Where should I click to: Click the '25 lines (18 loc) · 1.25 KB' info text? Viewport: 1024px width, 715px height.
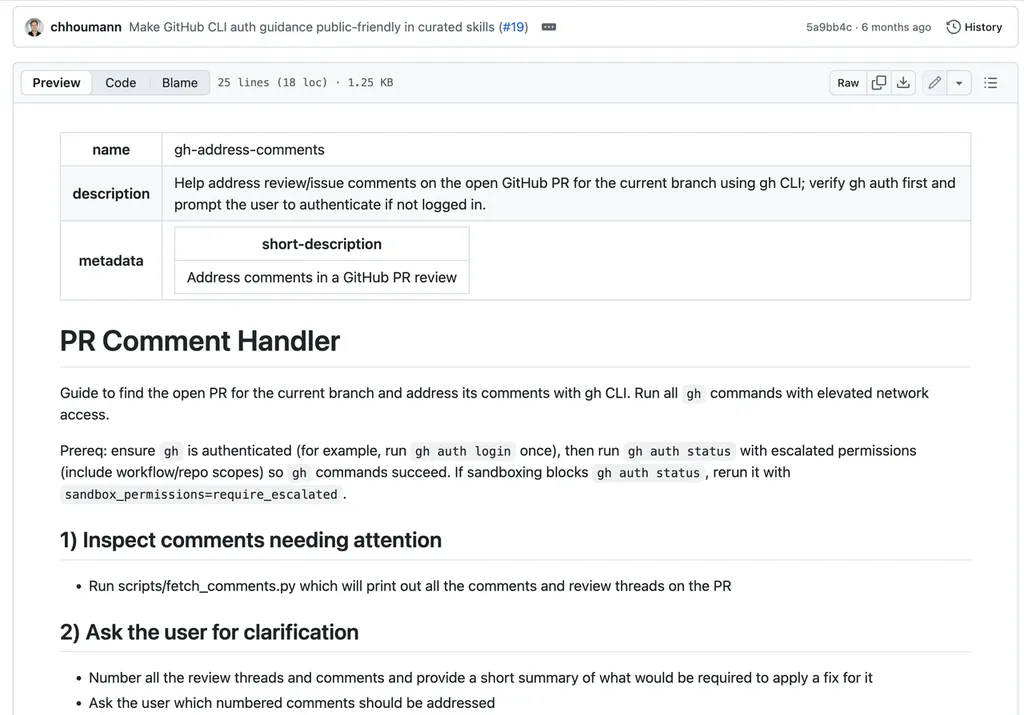(305, 83)
